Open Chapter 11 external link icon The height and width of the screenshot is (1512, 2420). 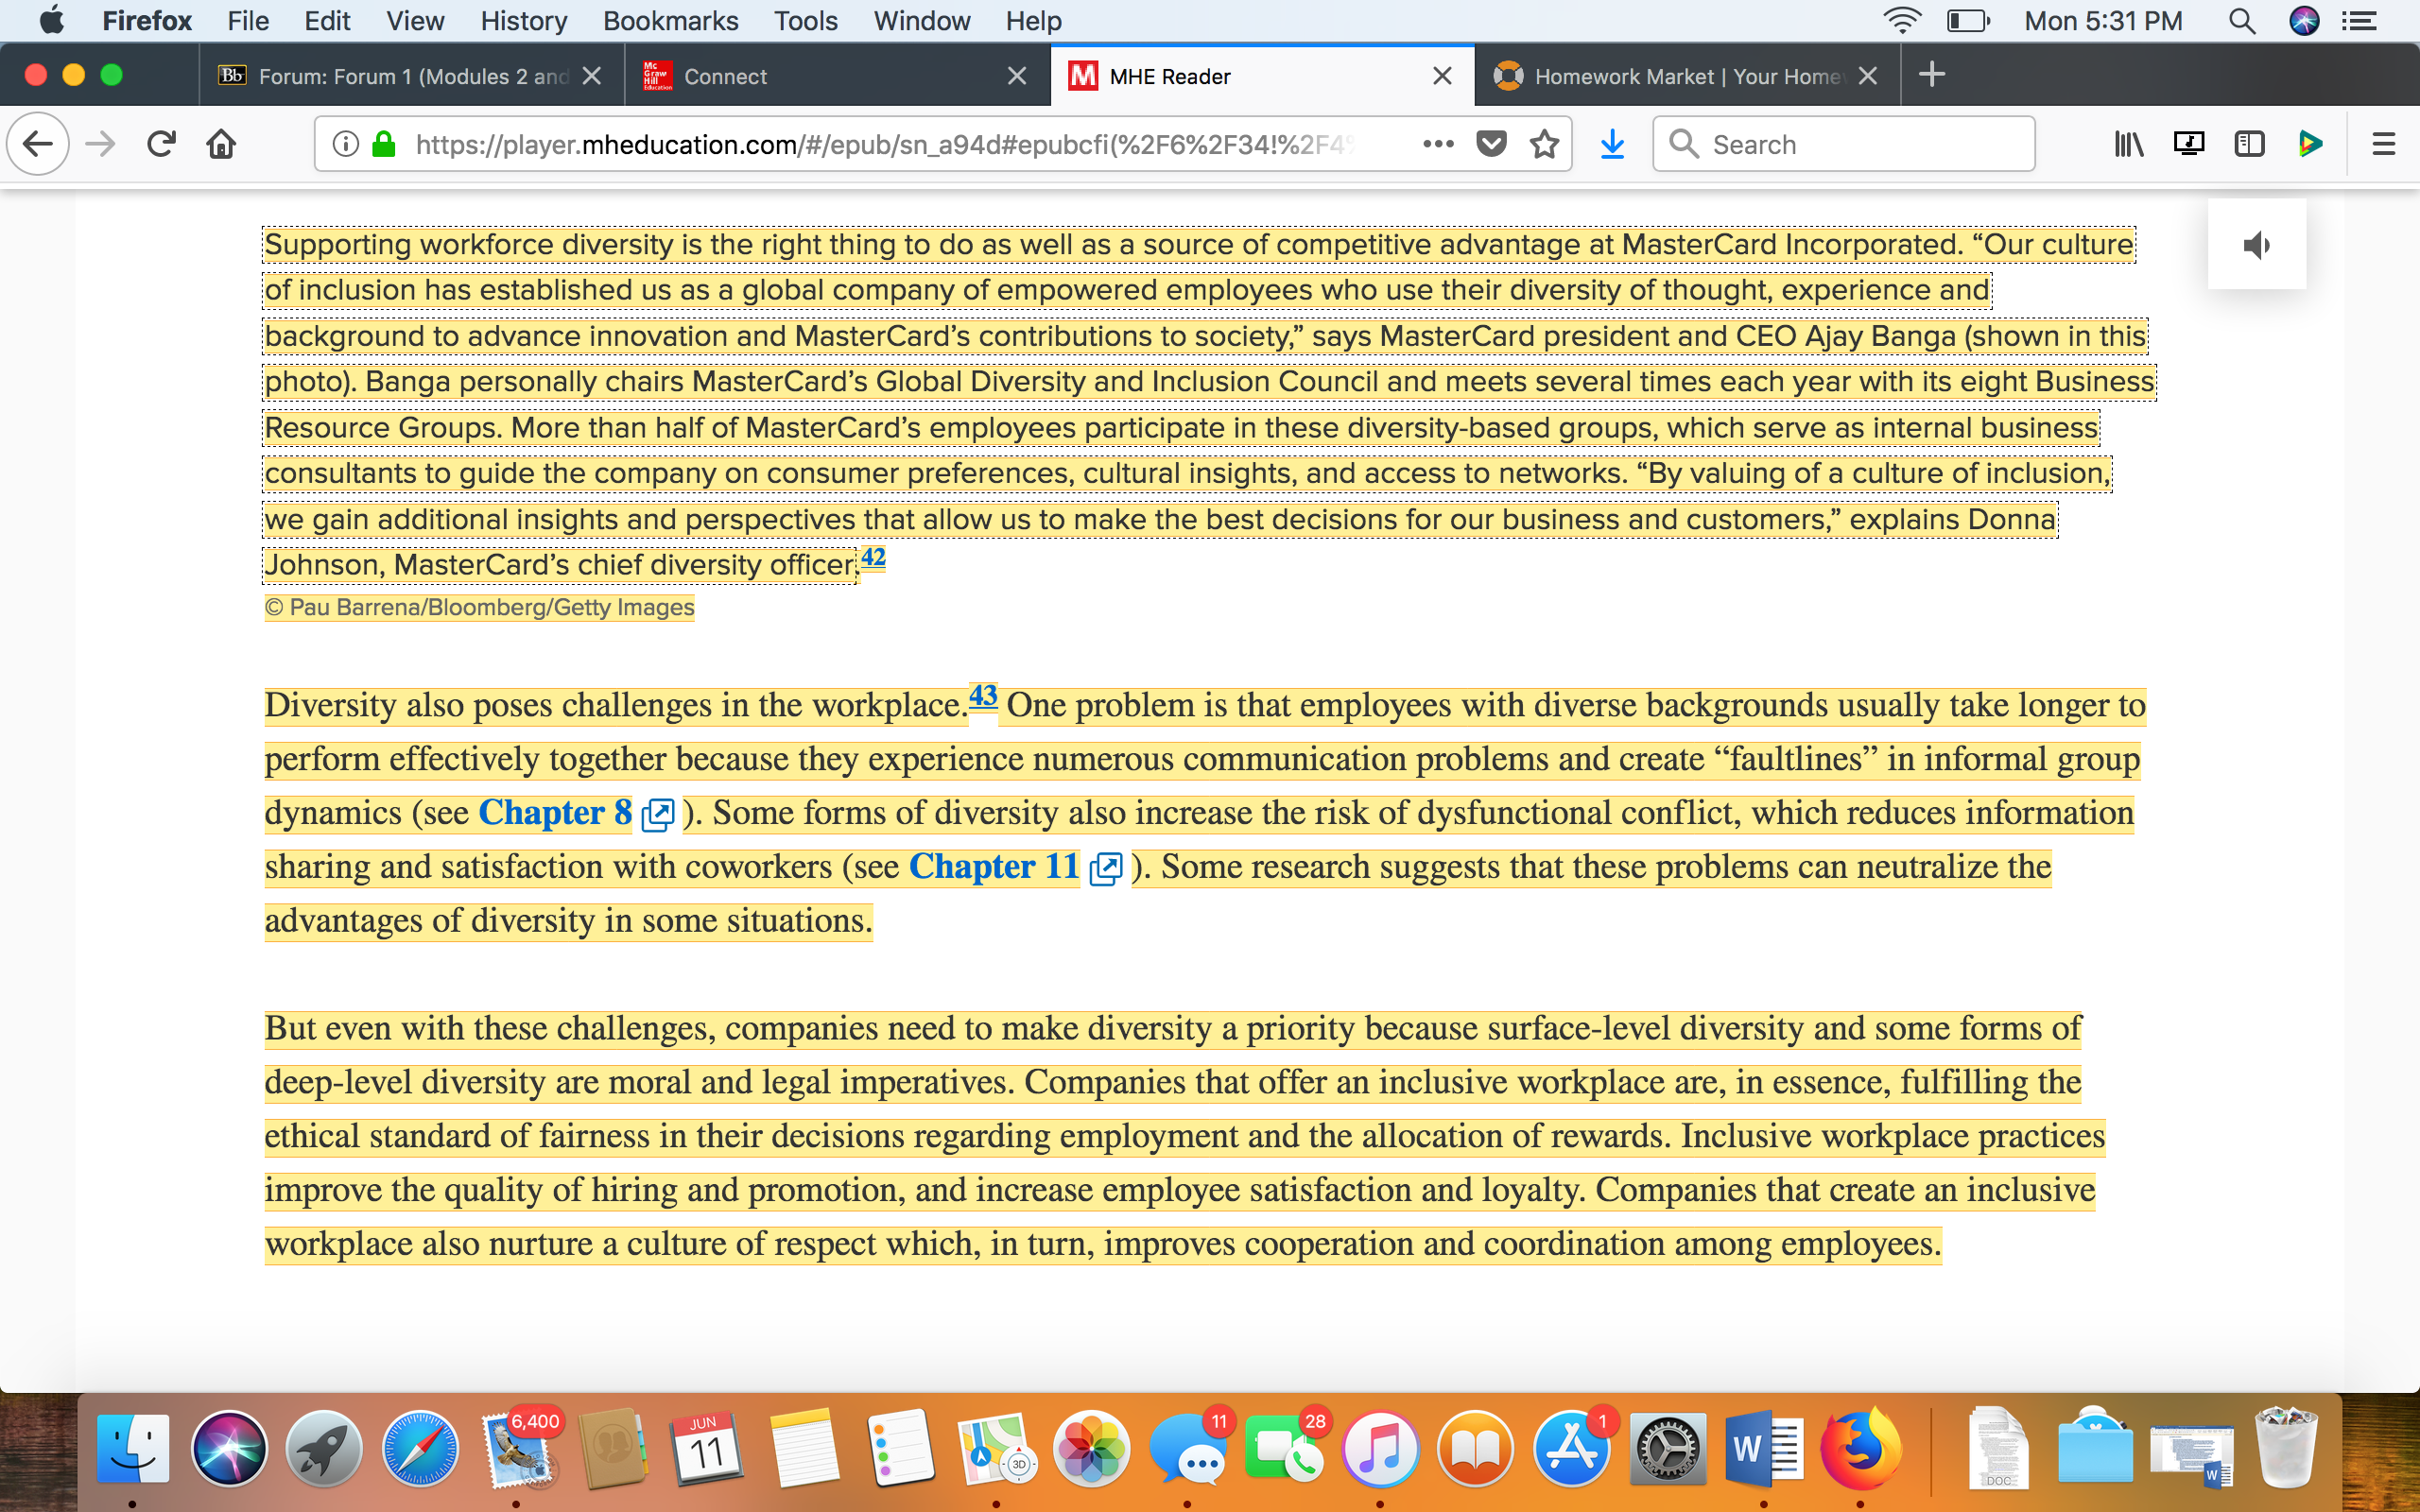click(x=1105, y=868)
